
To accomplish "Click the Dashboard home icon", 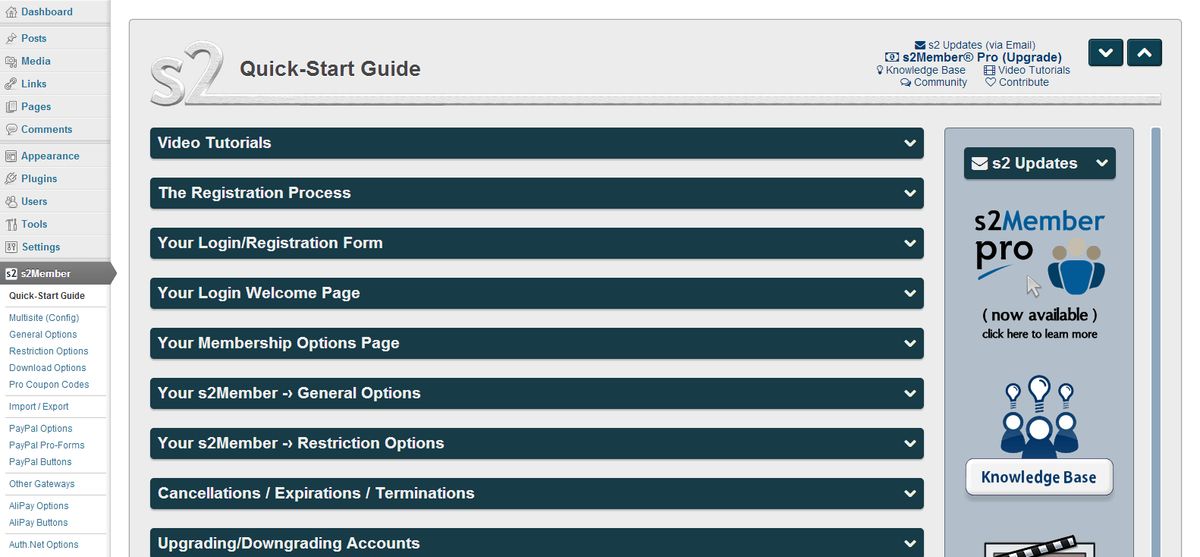I will 11,12.
